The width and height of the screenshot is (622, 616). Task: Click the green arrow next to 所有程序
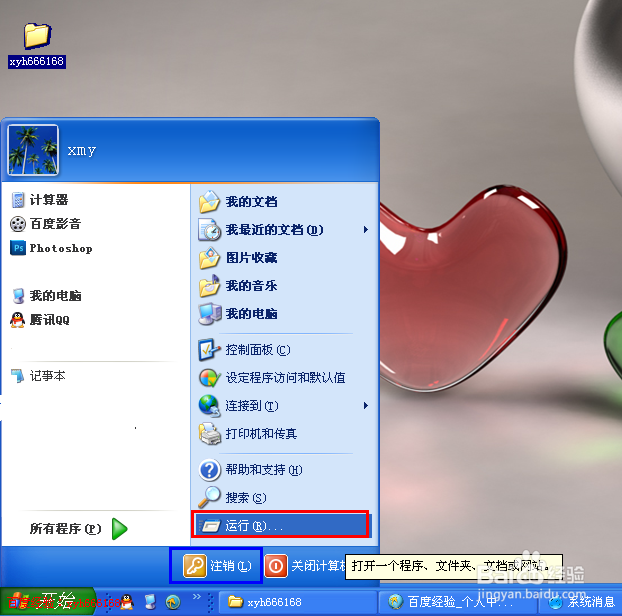click(x=119, y=529)
